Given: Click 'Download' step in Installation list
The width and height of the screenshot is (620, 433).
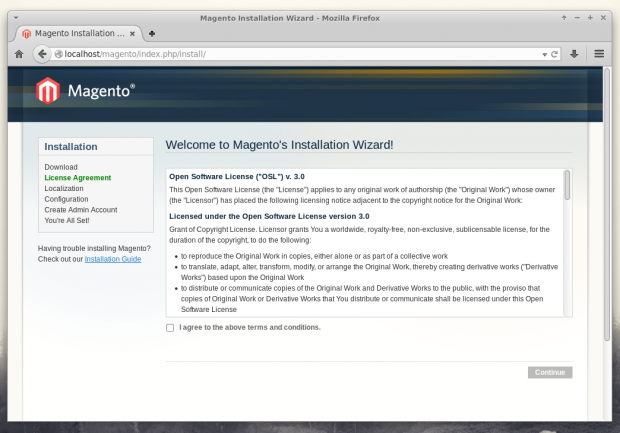Looking at the screenshot, I should click(61, 167).
